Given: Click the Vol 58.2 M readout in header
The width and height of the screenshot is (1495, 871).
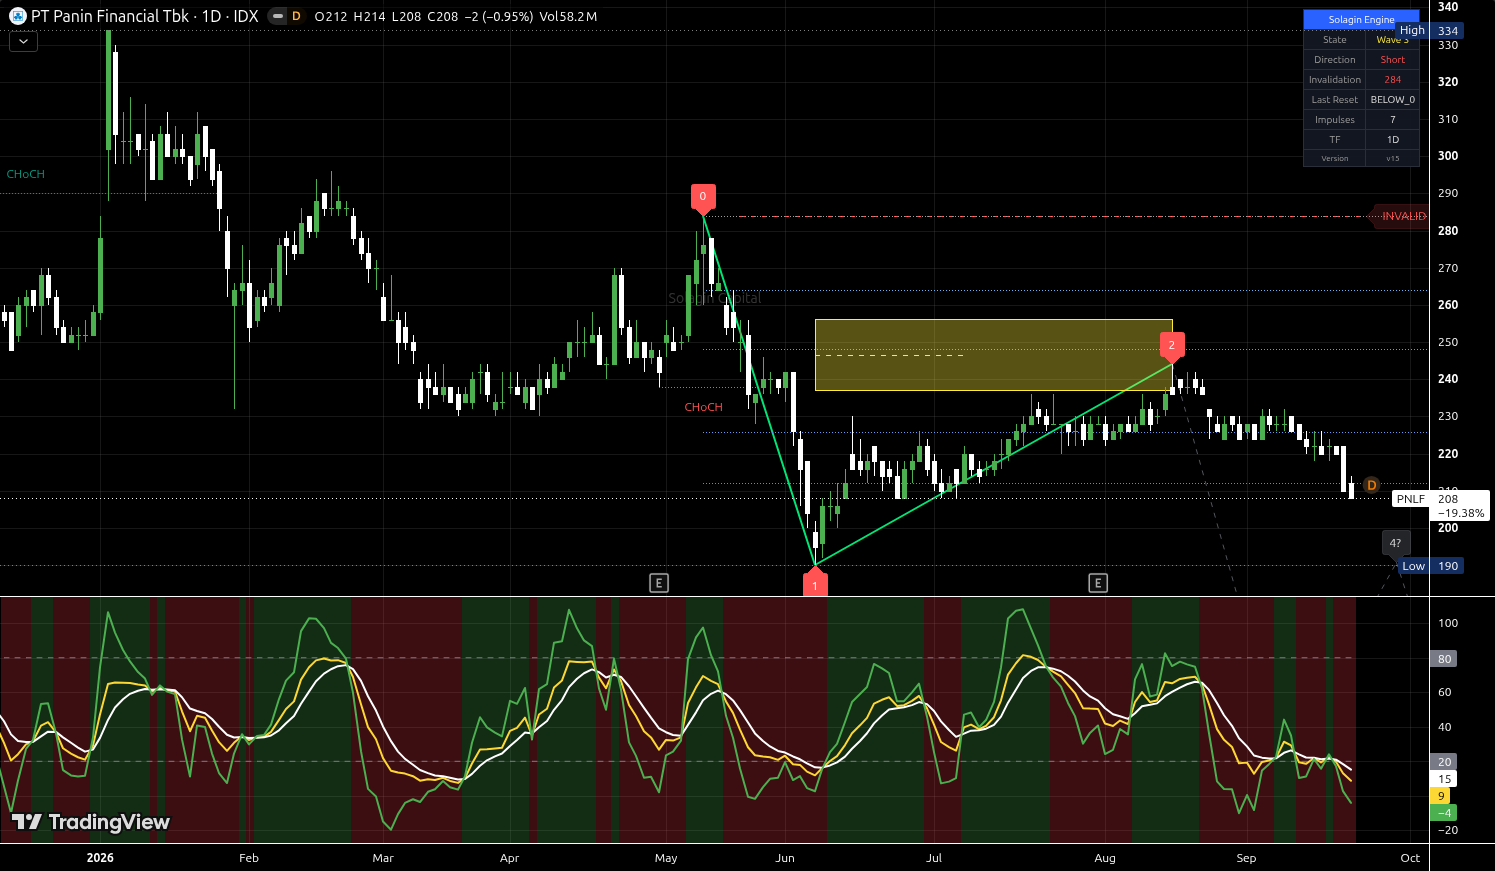Looking at the screenshot, I should click(567, 16).
